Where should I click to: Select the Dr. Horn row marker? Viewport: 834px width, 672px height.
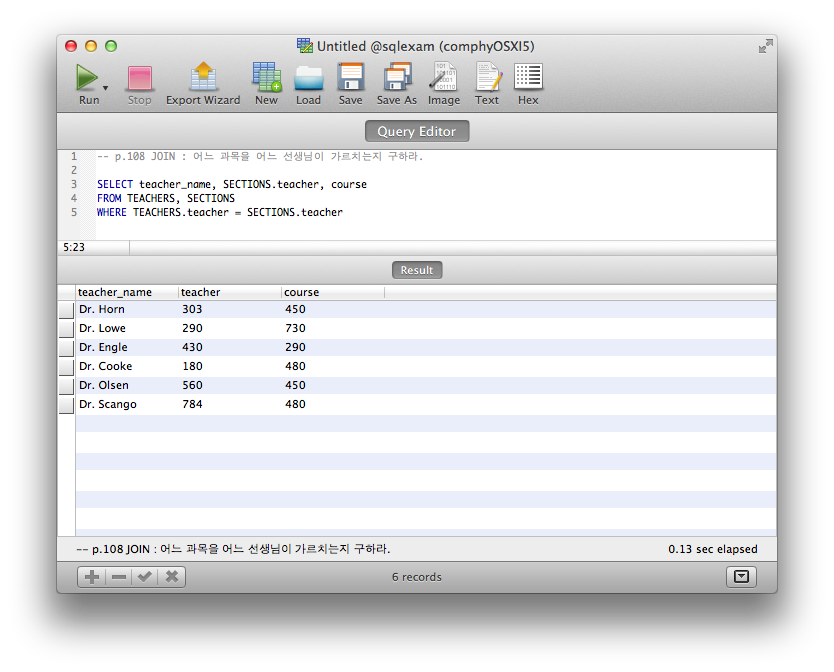tap(66, 310)
